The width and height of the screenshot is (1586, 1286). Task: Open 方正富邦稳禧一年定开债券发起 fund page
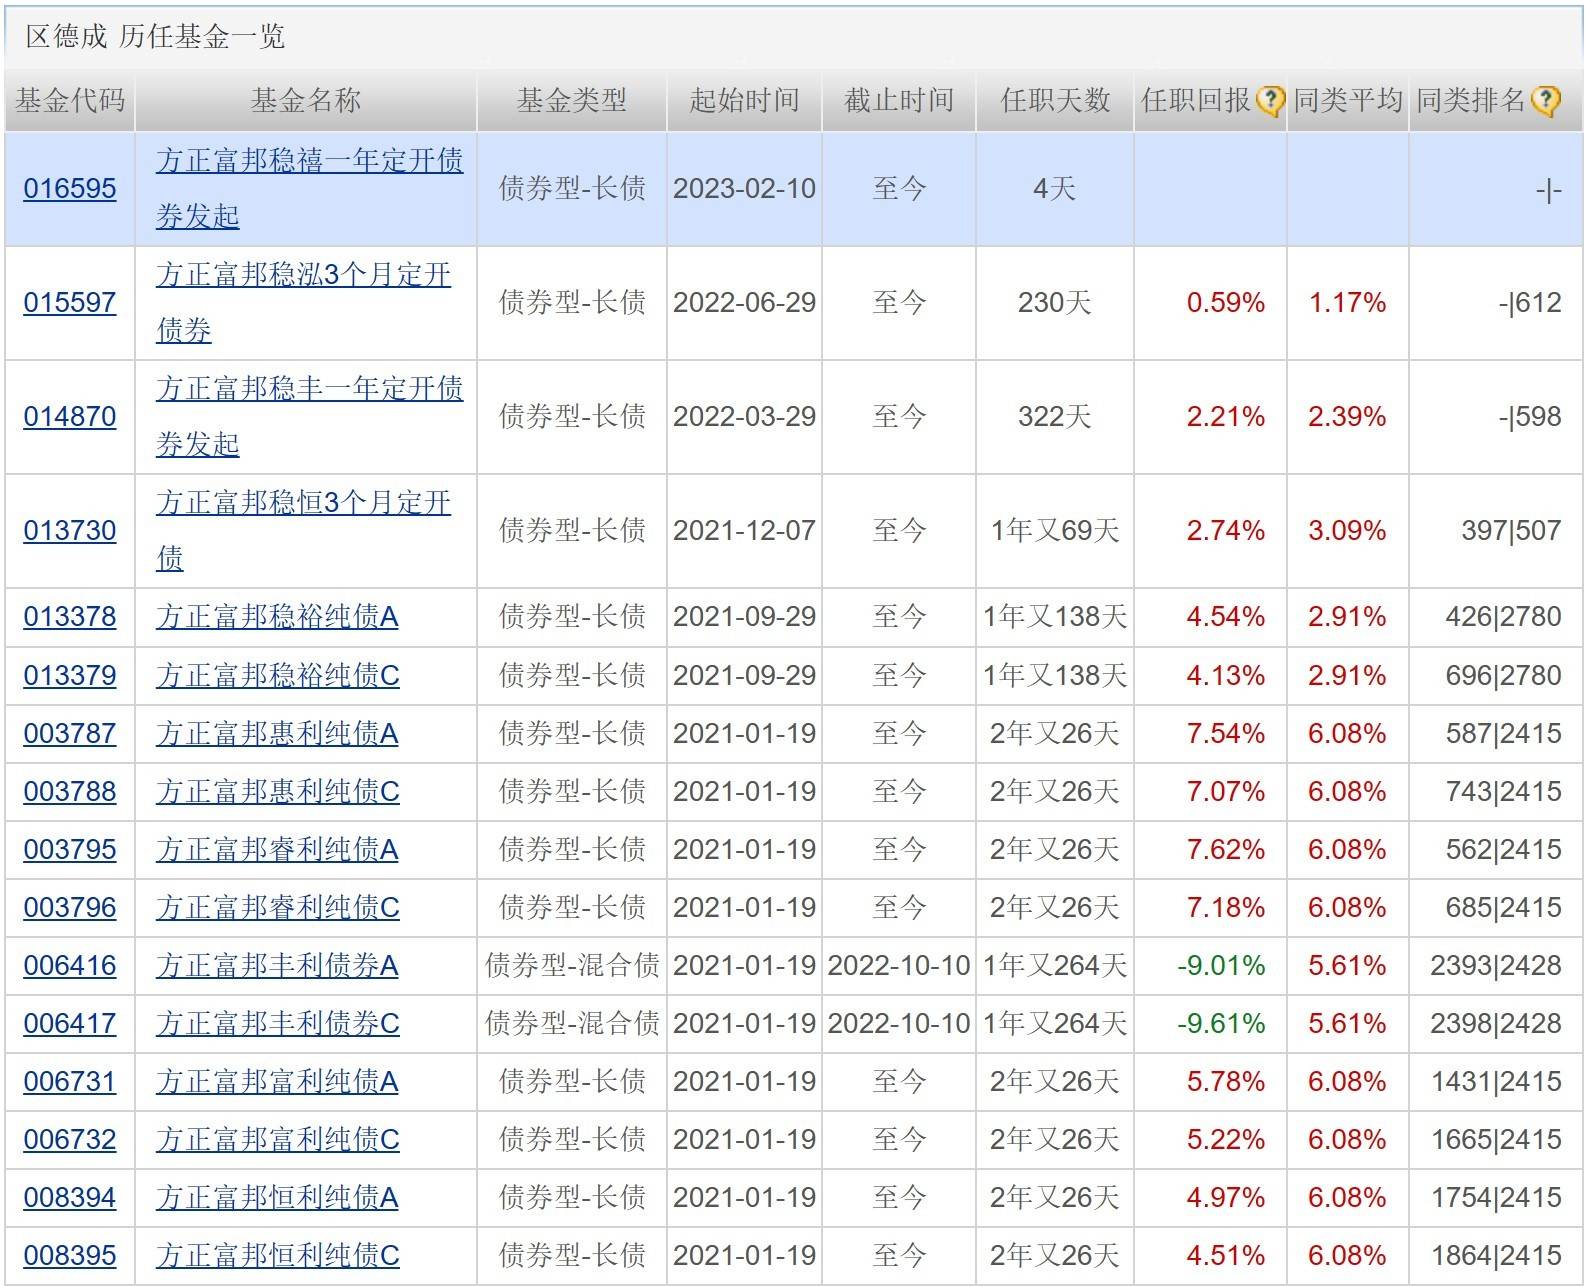(x=309, y=188)
